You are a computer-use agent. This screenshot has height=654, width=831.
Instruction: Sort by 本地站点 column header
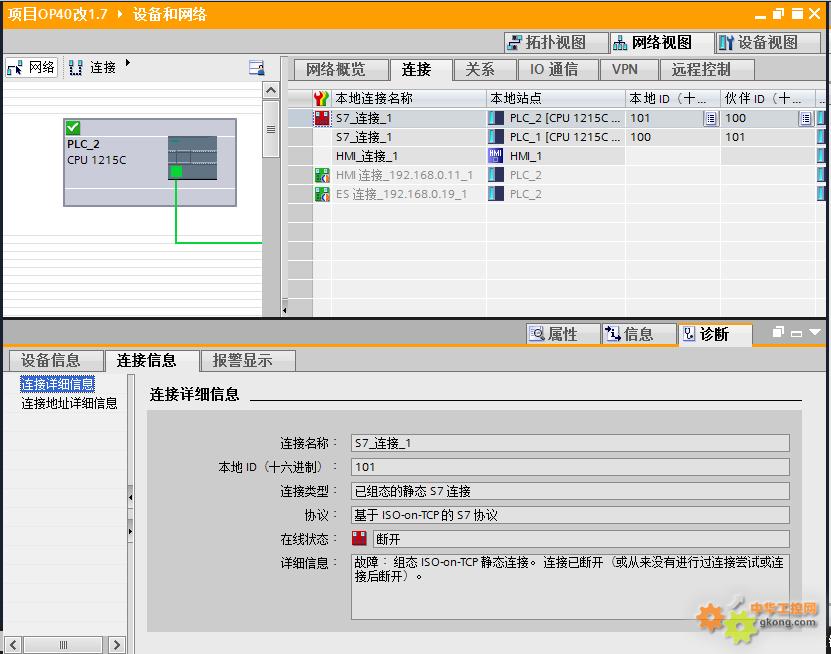point(556,98)
